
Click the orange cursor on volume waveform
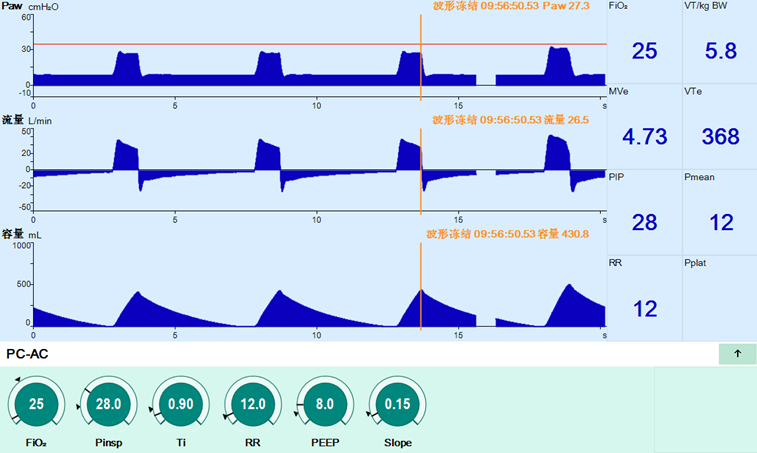[x=421, y=286]
